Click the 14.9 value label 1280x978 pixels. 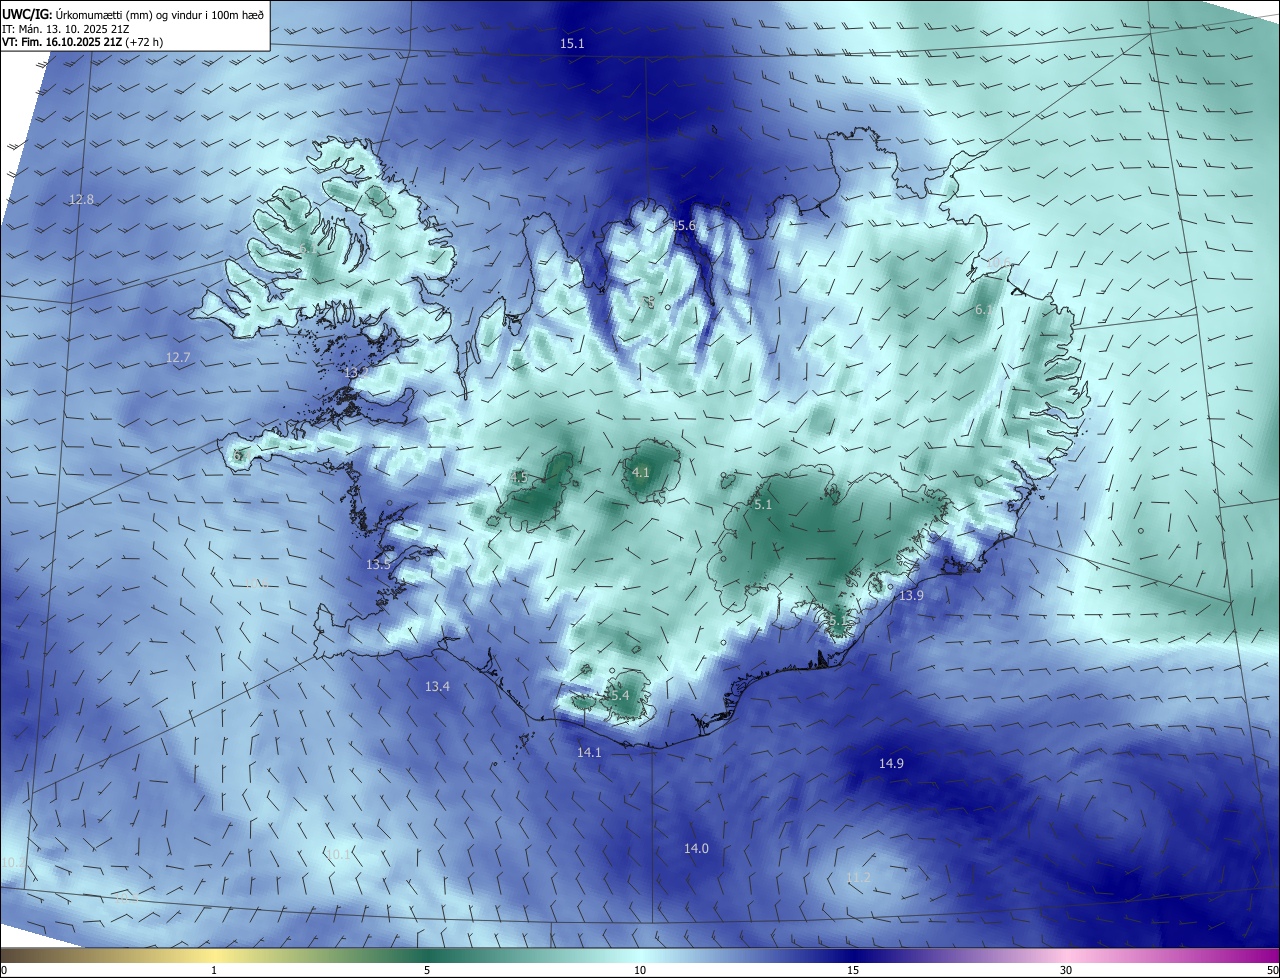pyautogui.click(x=891, y=764)
